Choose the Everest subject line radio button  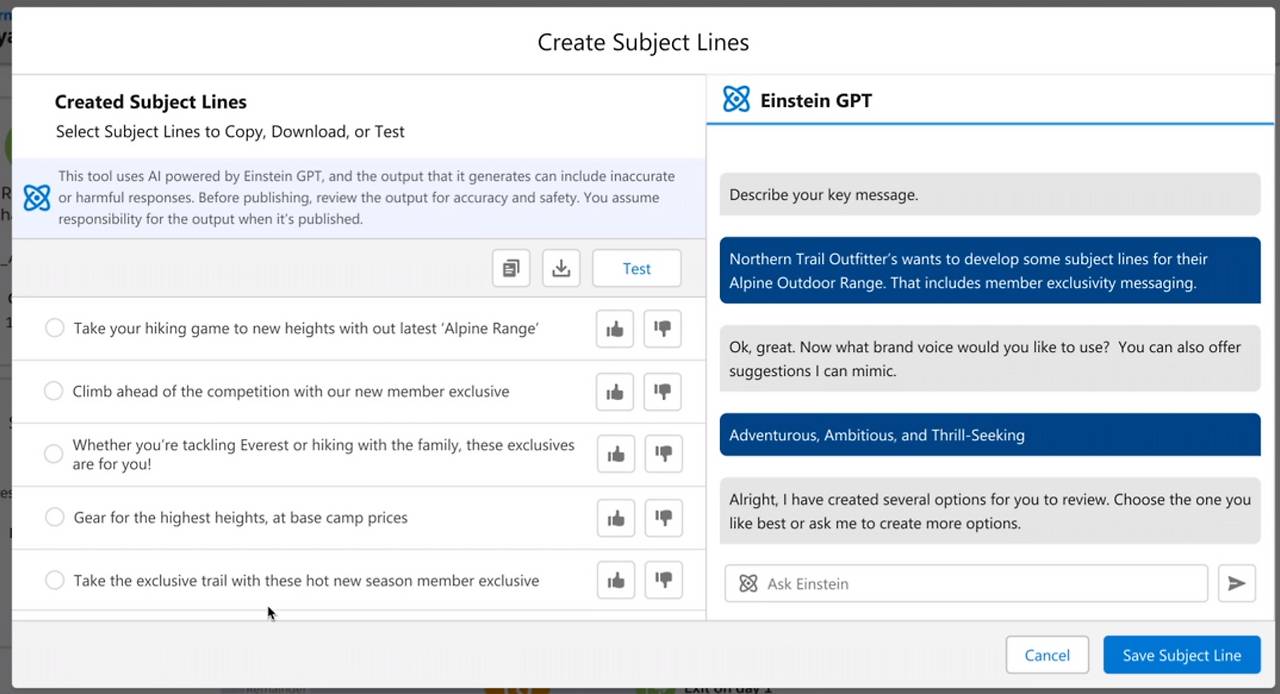[54, 454]
